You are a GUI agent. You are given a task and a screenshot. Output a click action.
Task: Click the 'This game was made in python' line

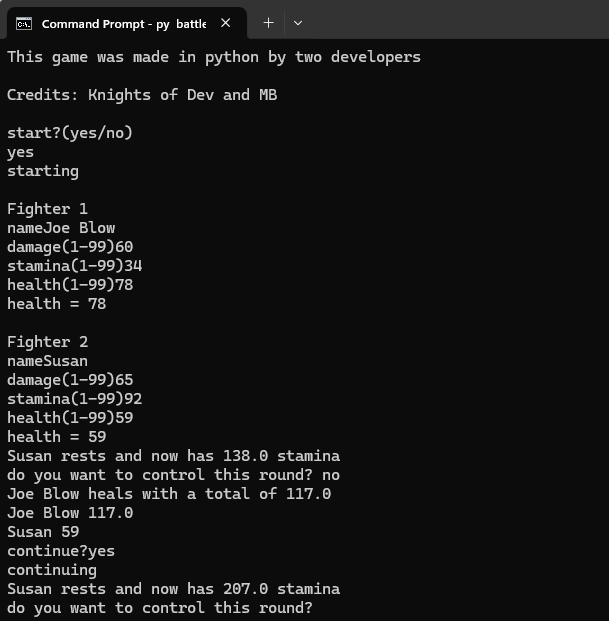[x=214, y=57]
